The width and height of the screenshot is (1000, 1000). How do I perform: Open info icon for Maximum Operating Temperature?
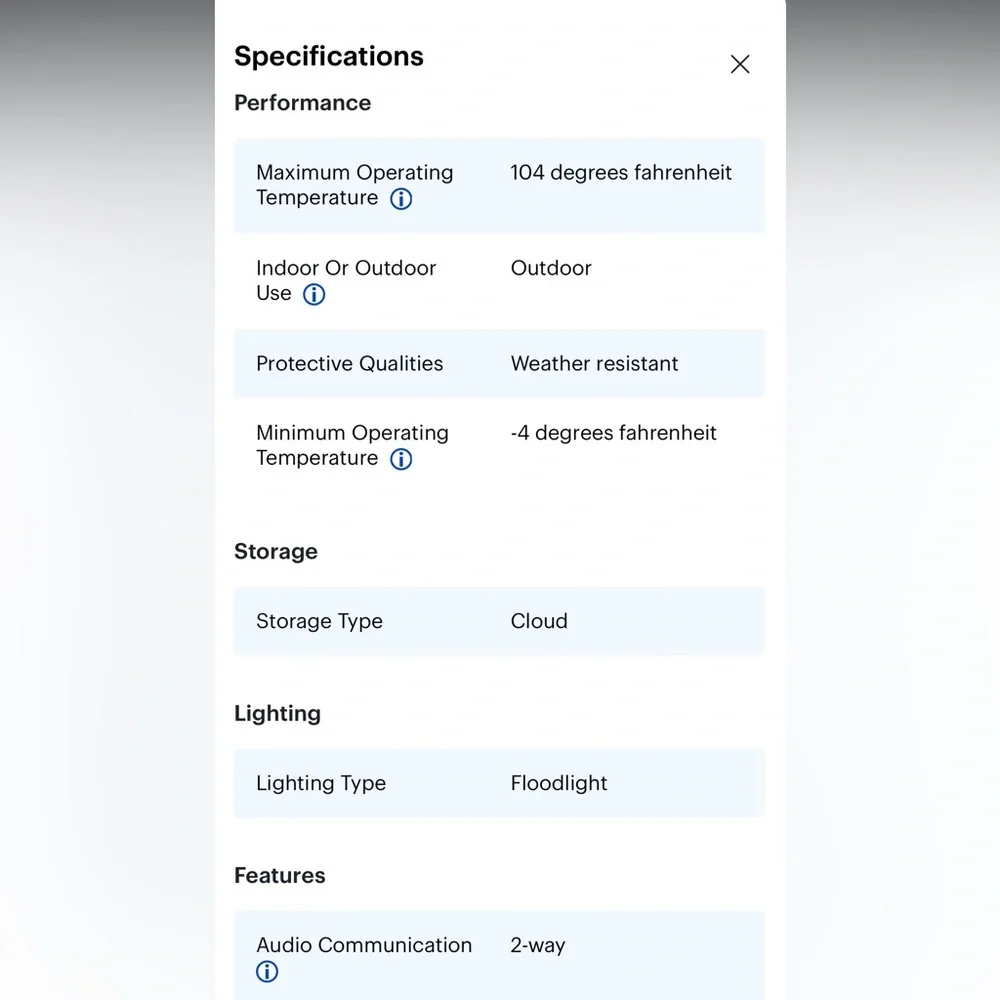[401, 199]
